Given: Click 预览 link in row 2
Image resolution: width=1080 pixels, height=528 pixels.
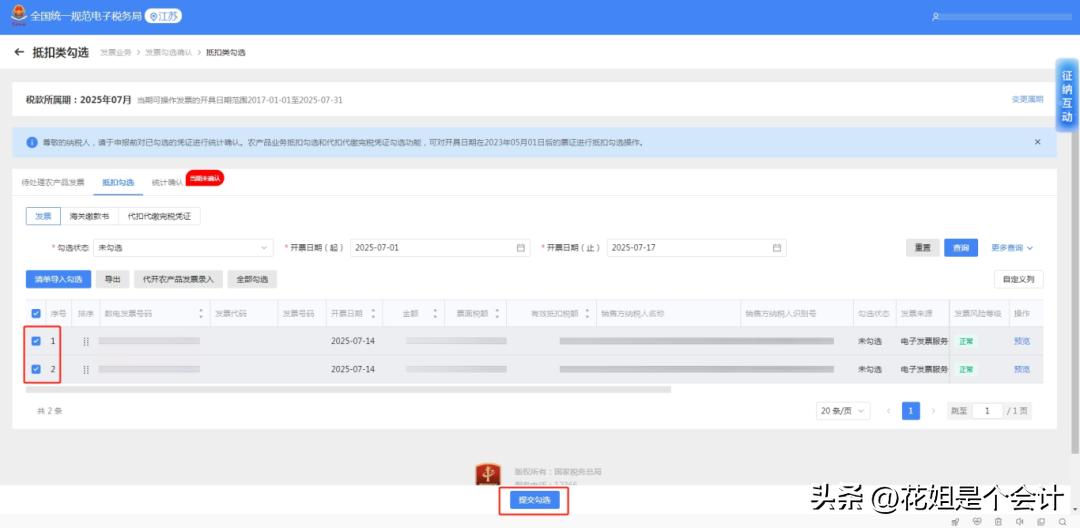Looking at the screenshot, I should coord(1022,370).
